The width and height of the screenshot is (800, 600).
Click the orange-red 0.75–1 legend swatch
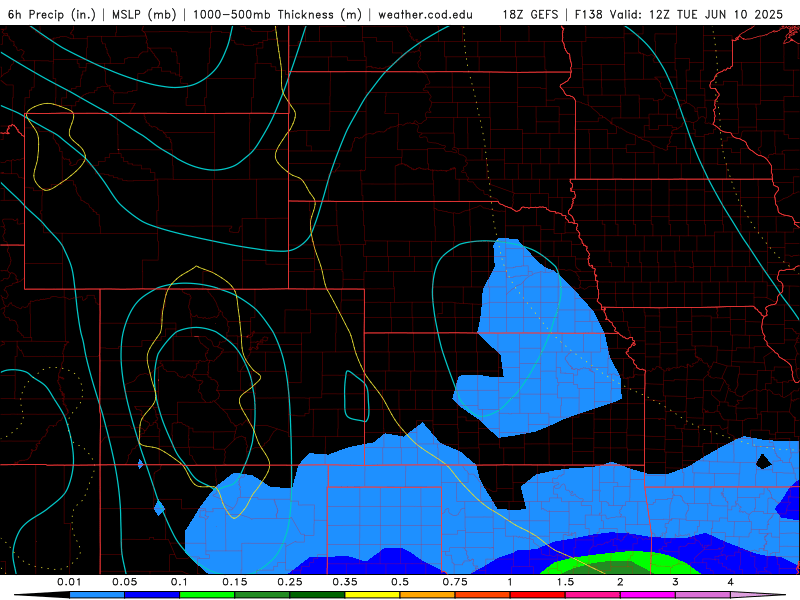pos(482,595)
